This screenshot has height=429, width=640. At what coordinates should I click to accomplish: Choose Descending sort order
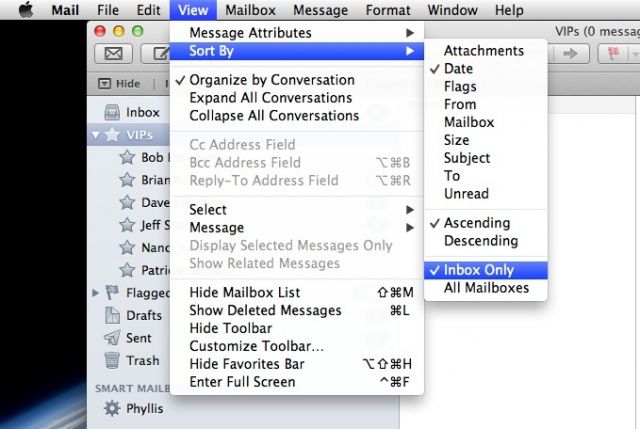[480, 241]
